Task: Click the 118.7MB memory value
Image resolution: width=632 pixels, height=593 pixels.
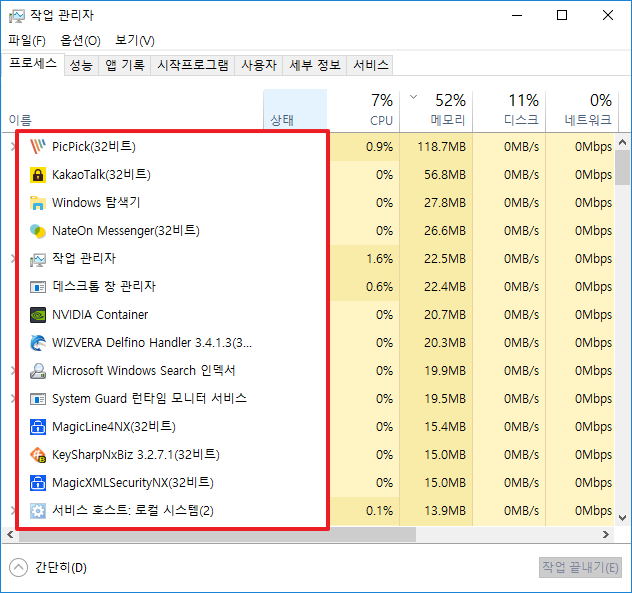Action: (x=441, y=146)
